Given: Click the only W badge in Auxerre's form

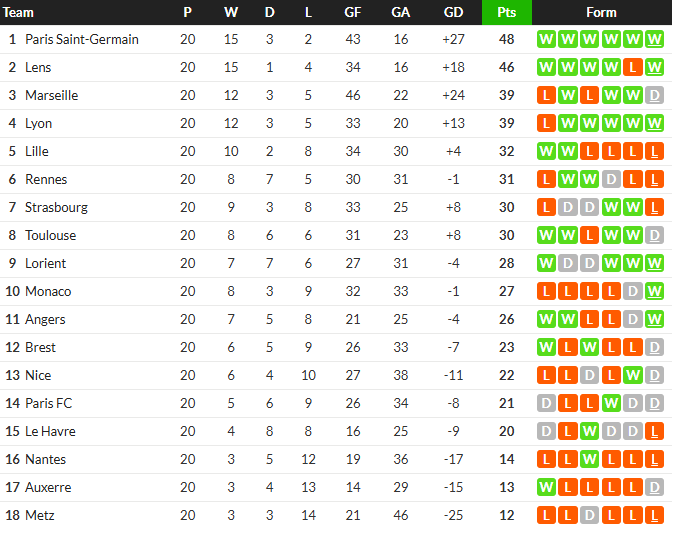Looking at the screenshot, I should [546, 487].
